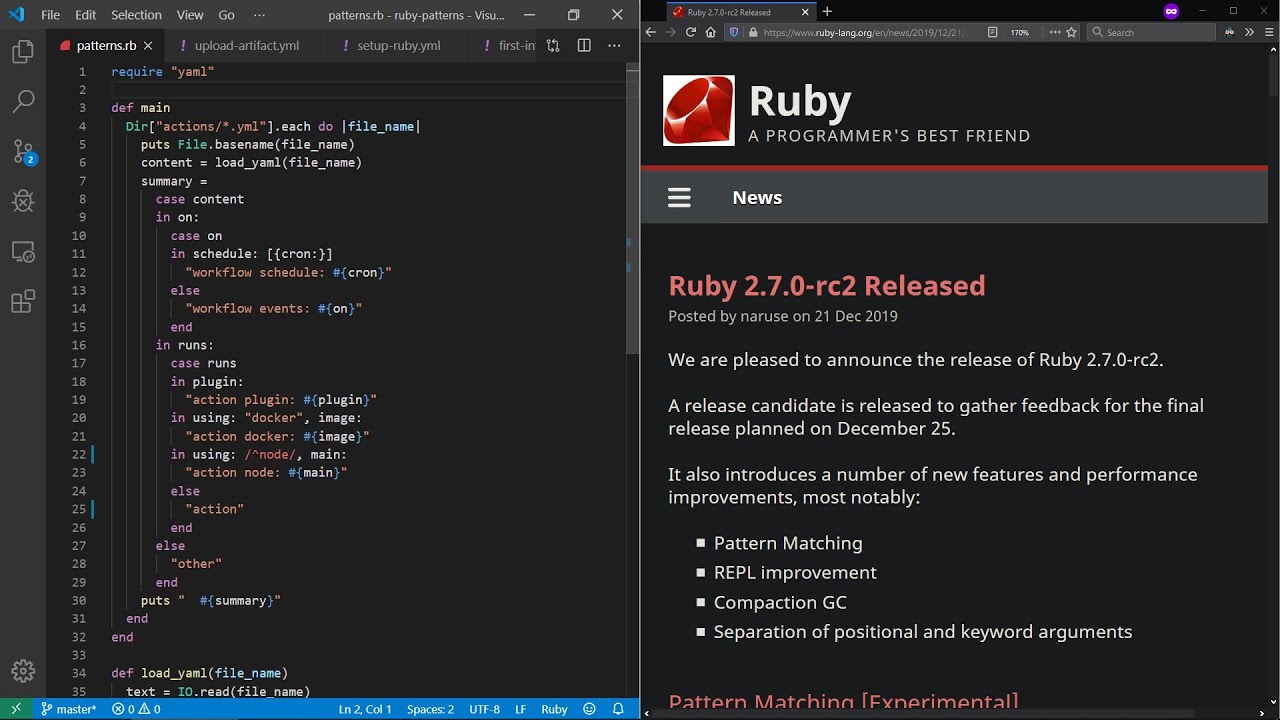
Task: Change UTF-8 file encoding in status bar
Action: coord(484,709)
